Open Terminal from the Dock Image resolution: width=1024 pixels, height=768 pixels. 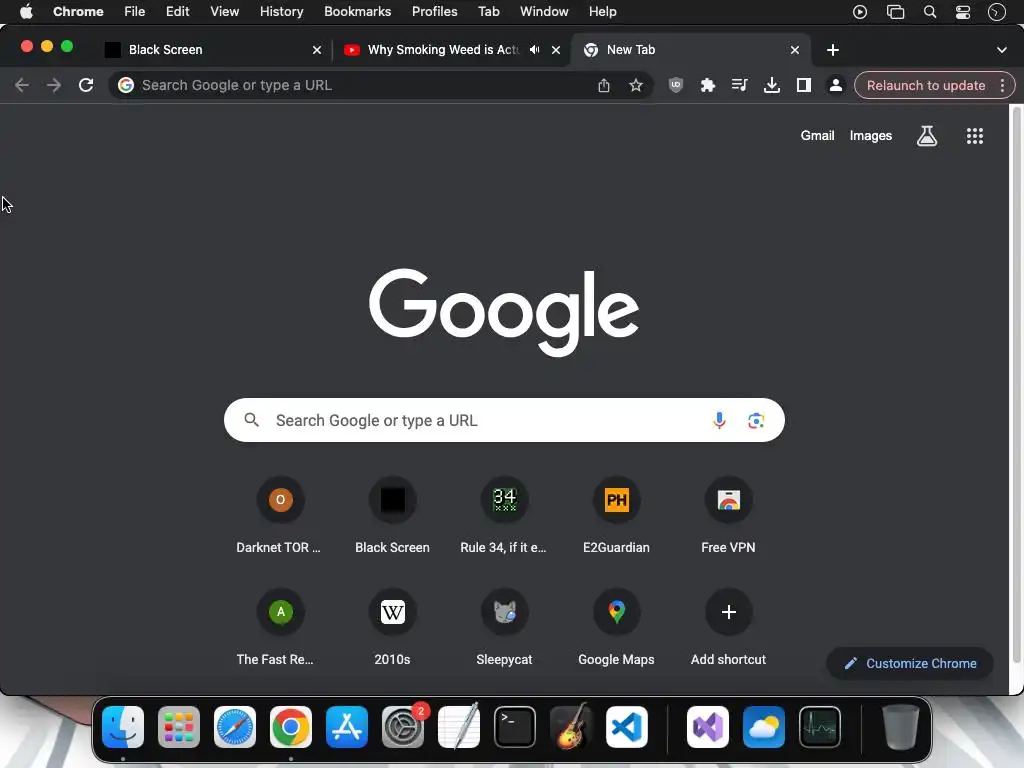tap(515, 726)
